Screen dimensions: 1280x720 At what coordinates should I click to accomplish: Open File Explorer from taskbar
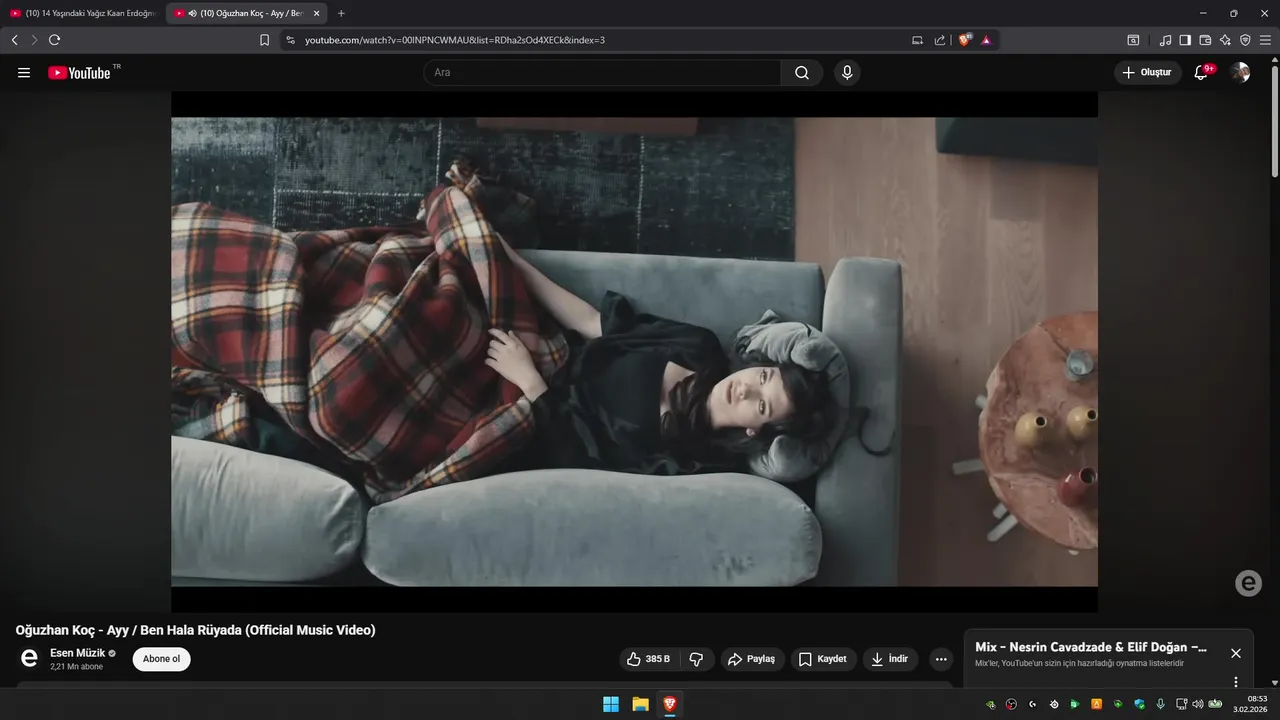[640, 704]
